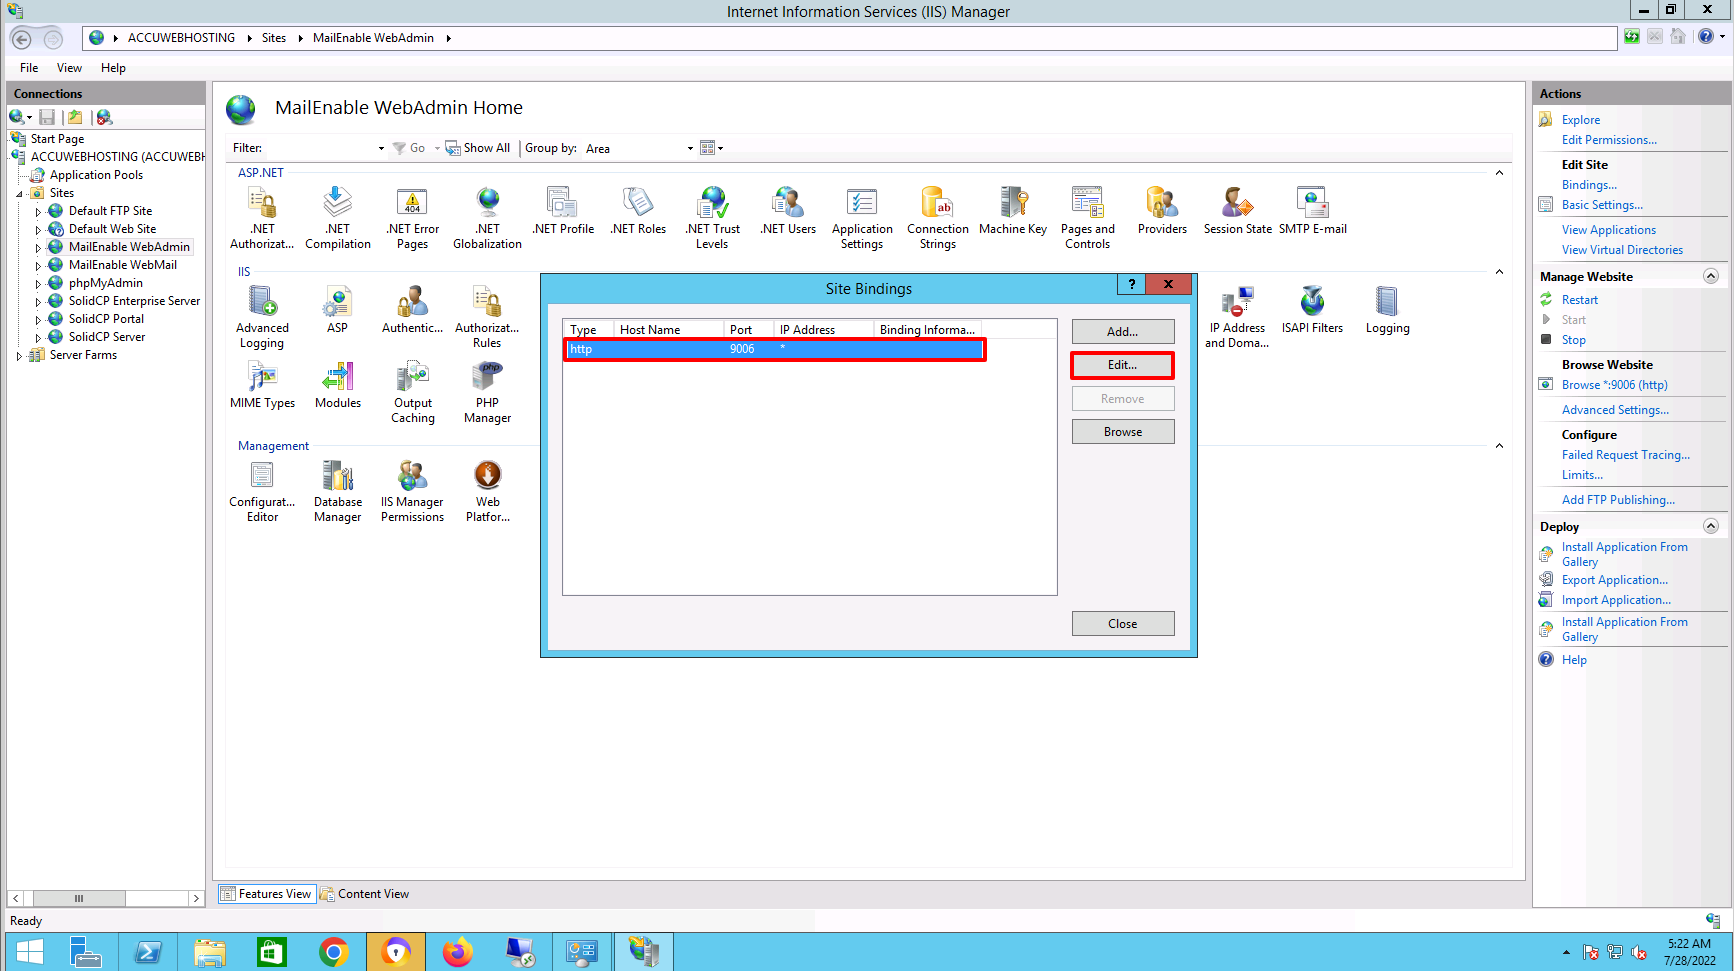Click Restart in Manage Website
Image resolution: width=1734 pixels, height=971 pixels.
[x=1580, y=300]
